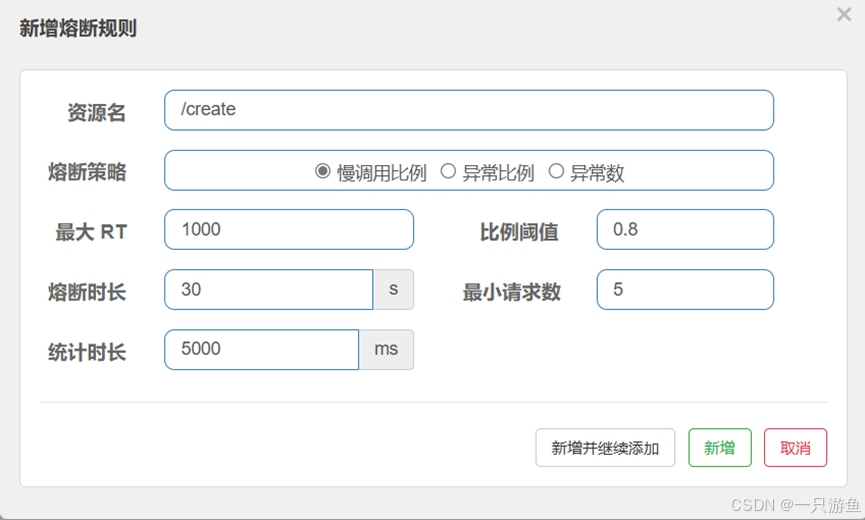Click the 资源名 label

pyautogui.click(x=97, y=112)
